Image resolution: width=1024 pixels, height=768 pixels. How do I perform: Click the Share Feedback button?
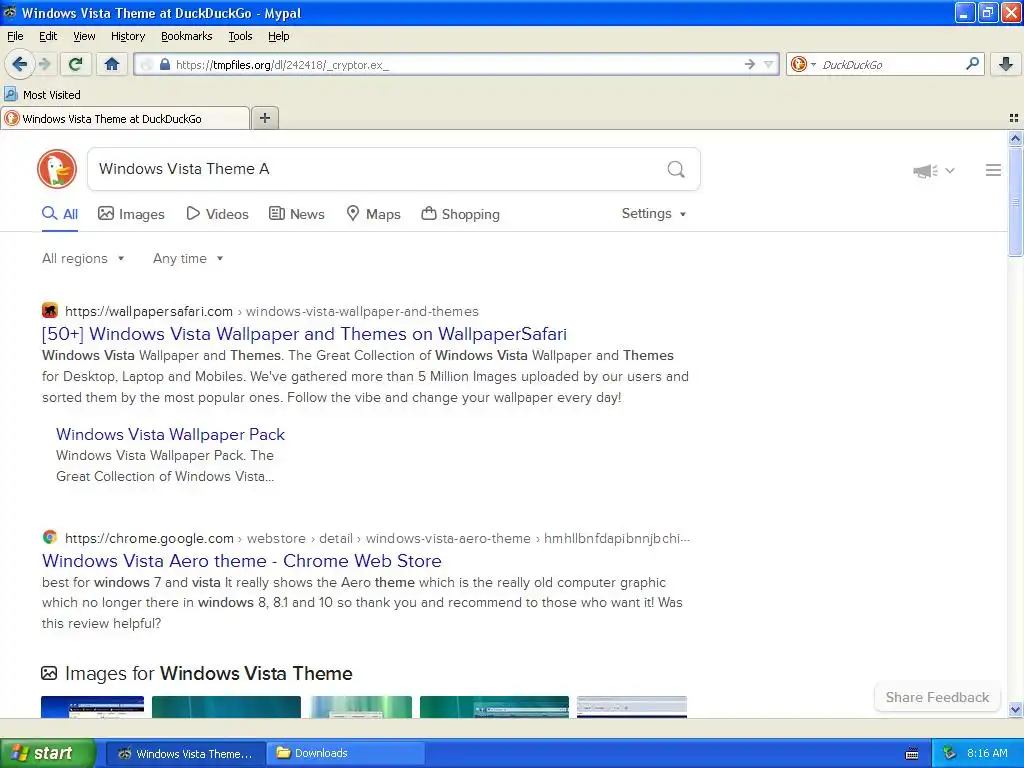coord(937,697)
